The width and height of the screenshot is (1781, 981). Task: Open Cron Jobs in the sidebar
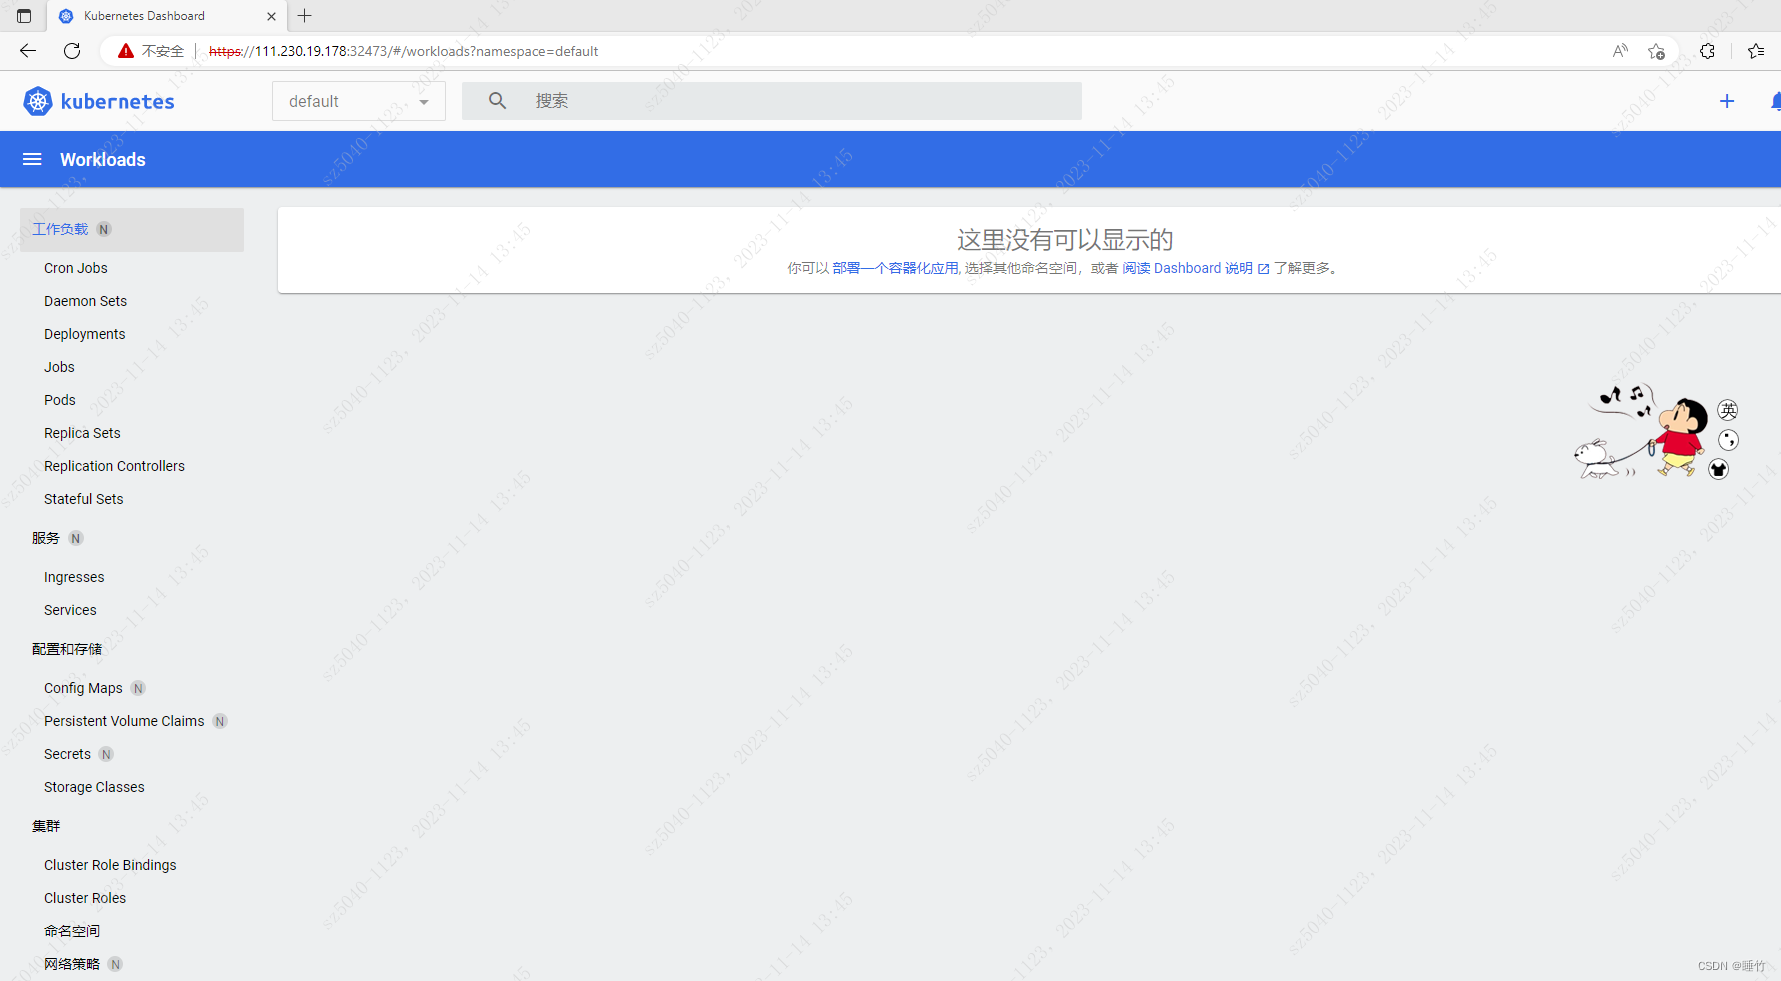[x=76, y=268]
